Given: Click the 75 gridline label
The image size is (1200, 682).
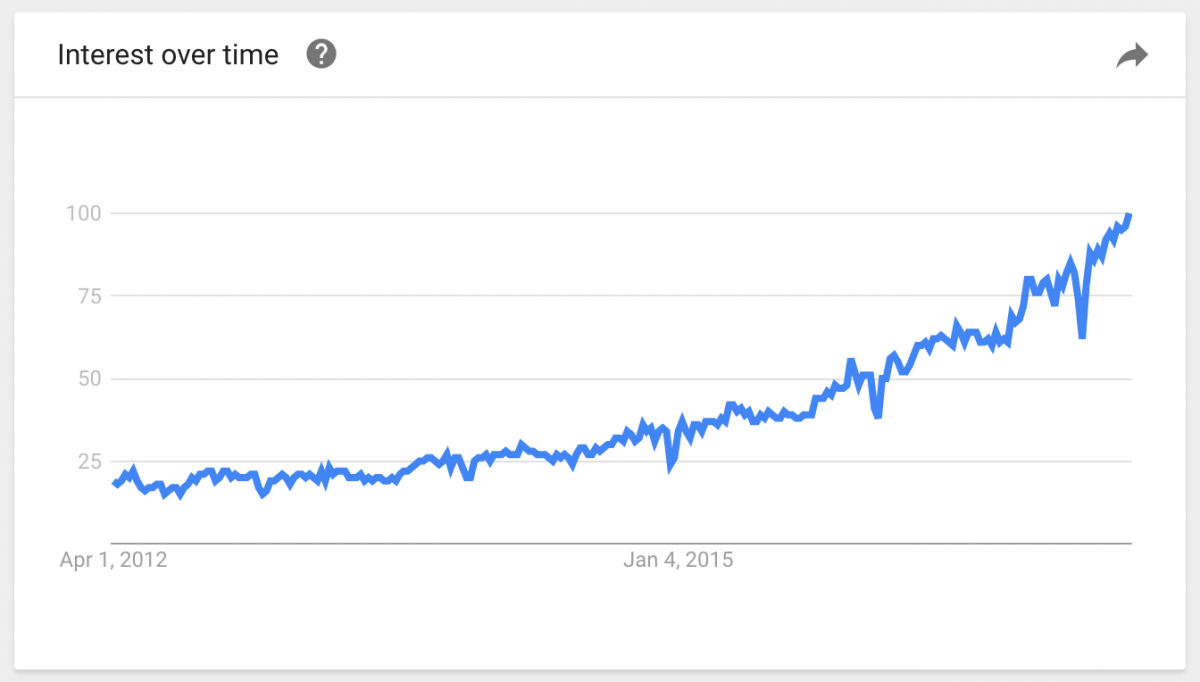Looking at the screenshot, I should click(x=90, y=296).
